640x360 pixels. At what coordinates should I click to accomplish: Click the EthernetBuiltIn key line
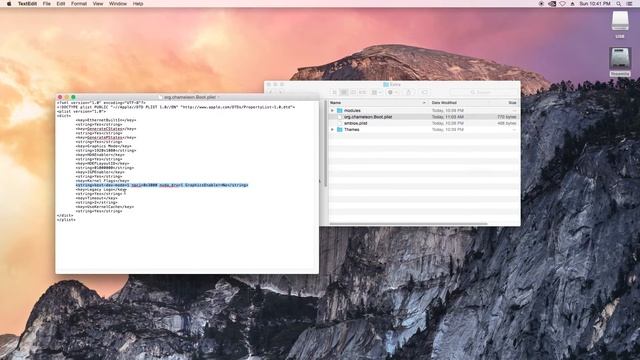tap(106, 120)
